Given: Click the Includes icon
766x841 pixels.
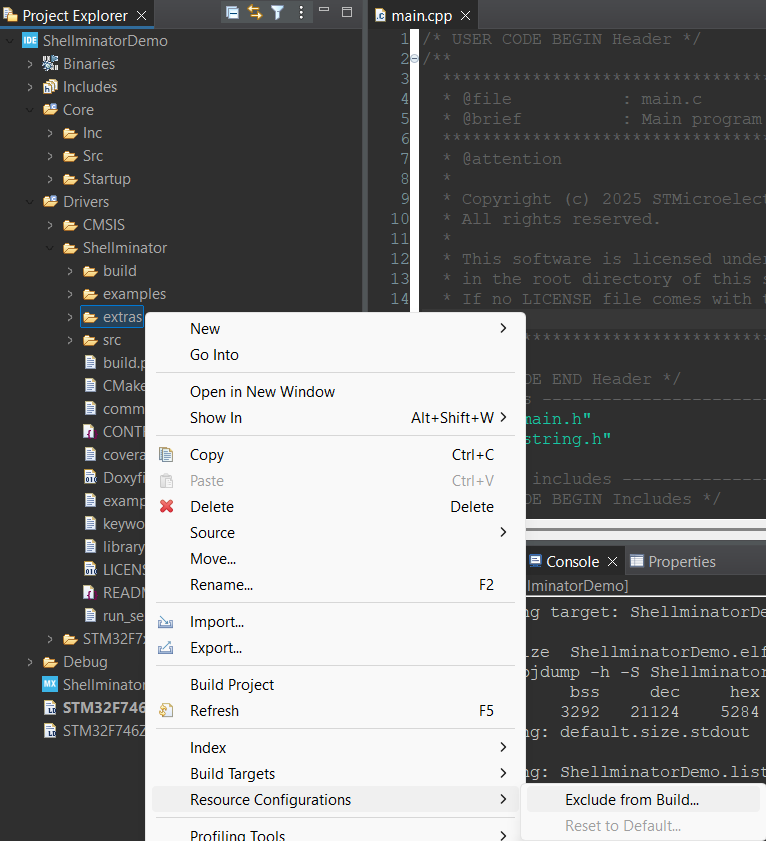Looking at the screenshot, I should (50, 86).
